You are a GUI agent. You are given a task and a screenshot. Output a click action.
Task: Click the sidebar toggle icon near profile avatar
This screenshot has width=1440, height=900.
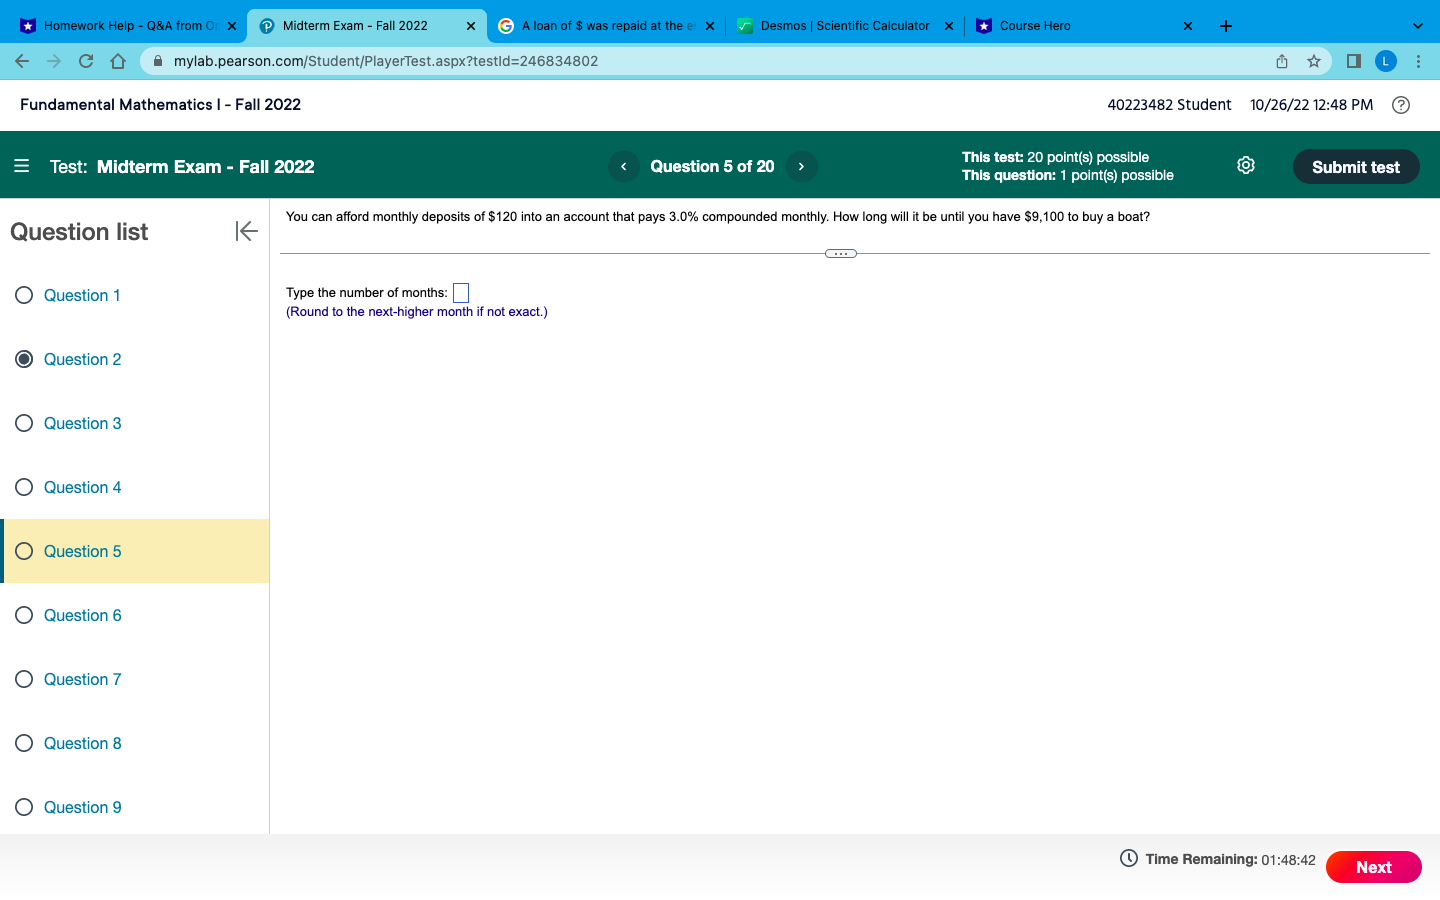pyautogui.click(x=1353, y=61)
